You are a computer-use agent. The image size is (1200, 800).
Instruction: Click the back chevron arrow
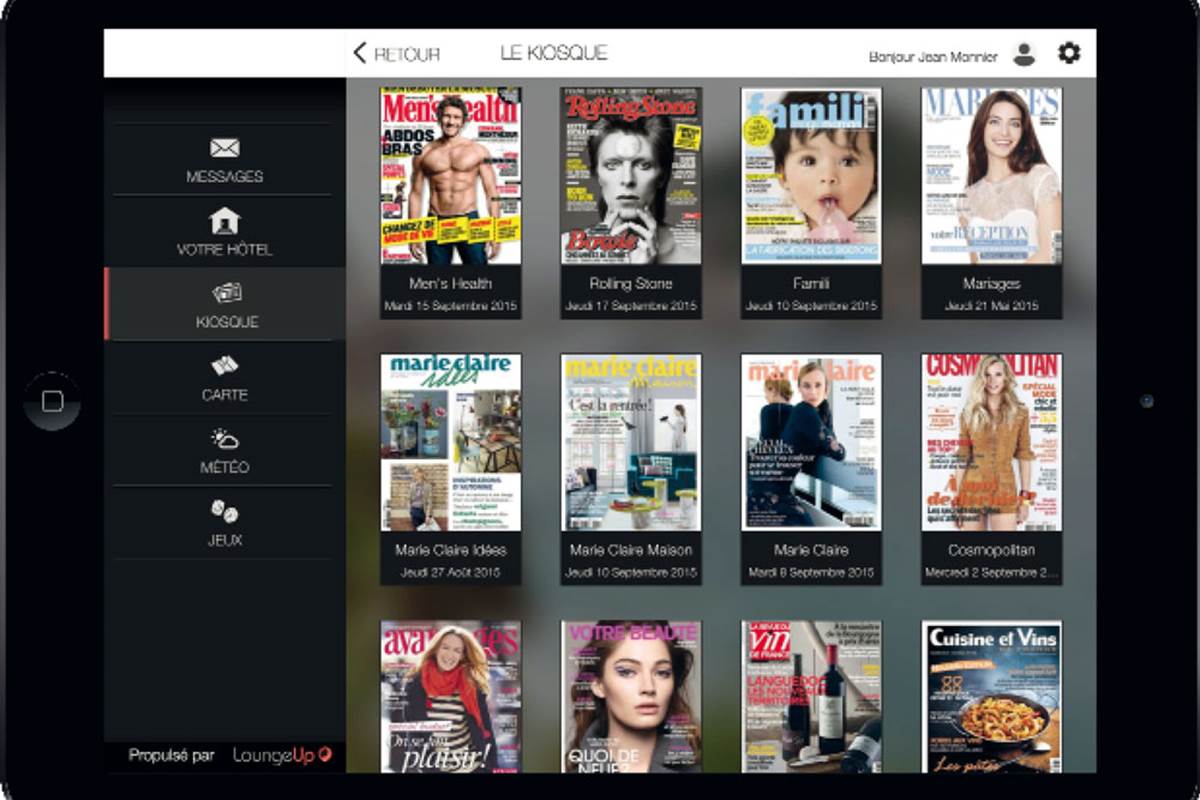coord(360,53)
